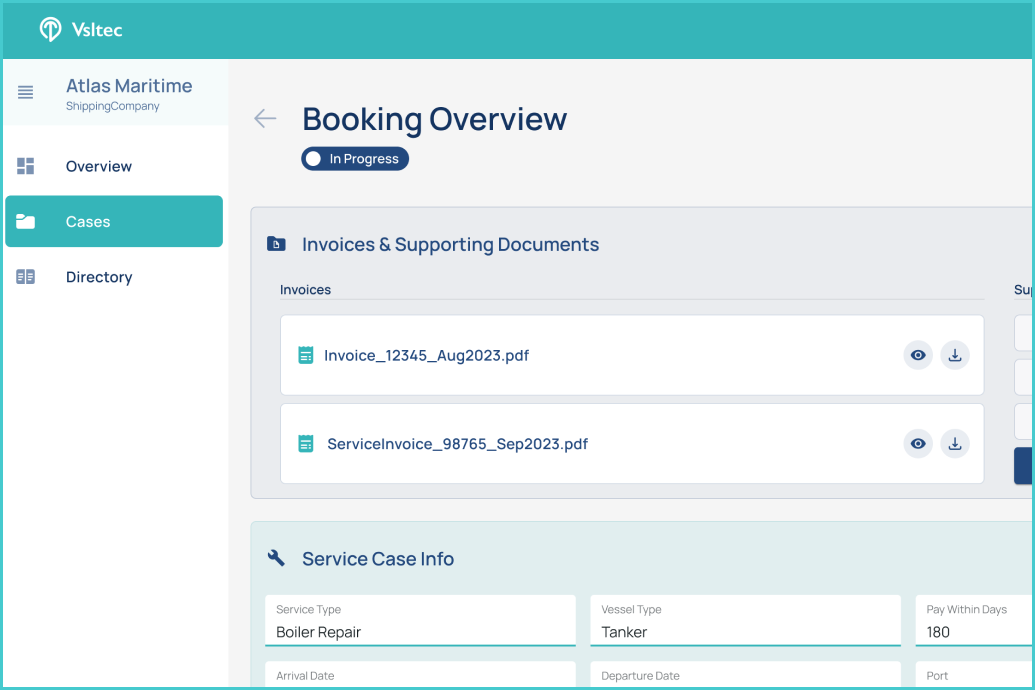Click the Service Type field
Viewport: 1035px width, 690px height.
click(420, 621)
